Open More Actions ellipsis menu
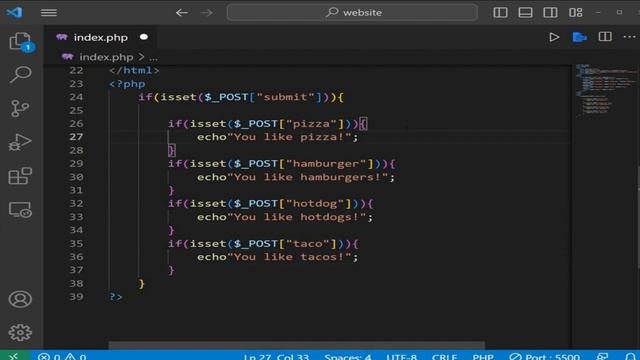 pos(629,37)
